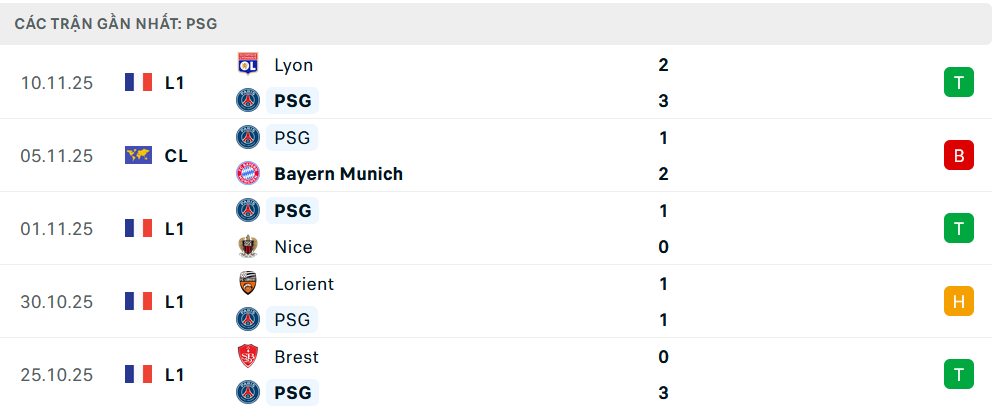Click the Nice club crest icon

[247, 247]
